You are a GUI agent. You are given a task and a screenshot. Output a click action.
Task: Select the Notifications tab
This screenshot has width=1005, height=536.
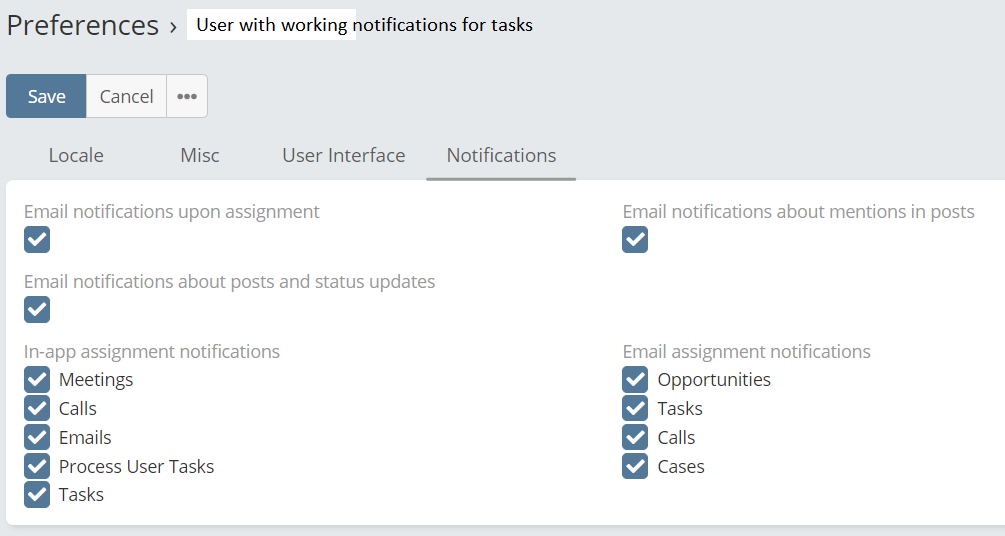click(501, 155)
